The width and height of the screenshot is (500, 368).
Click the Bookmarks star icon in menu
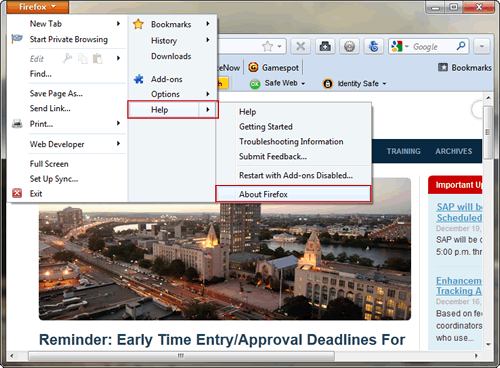(138, 24)
